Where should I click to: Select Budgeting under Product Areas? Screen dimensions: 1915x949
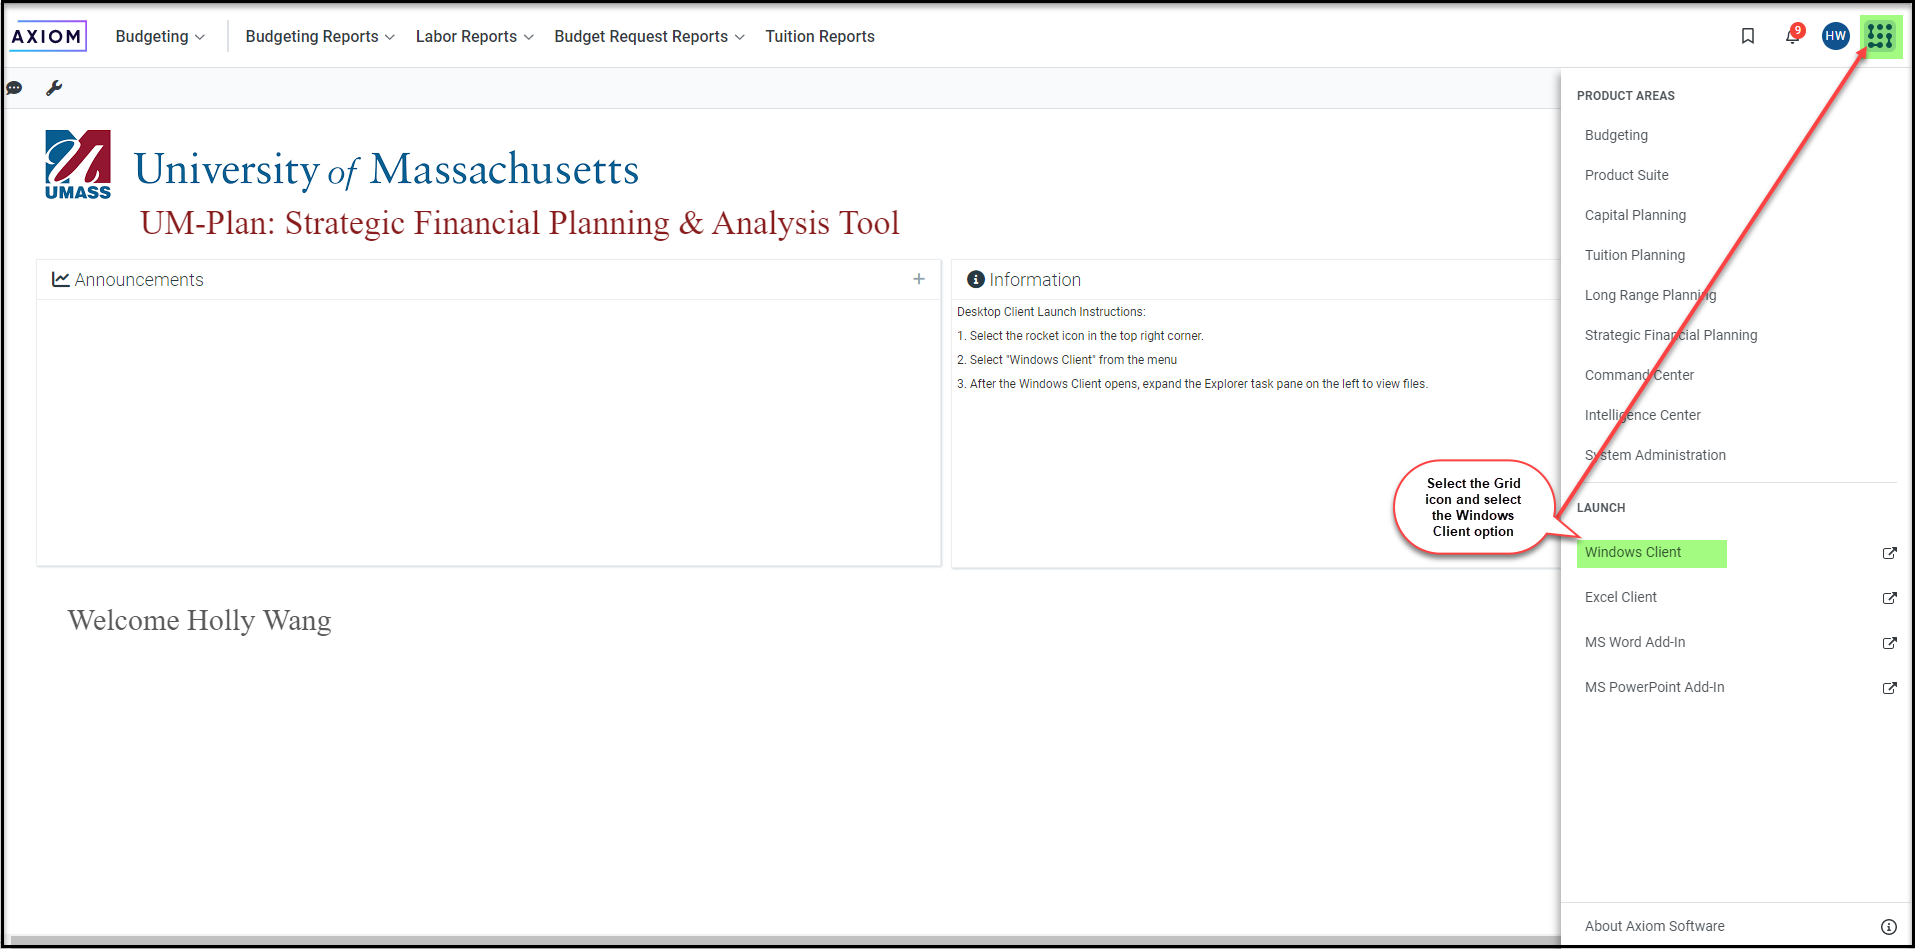[1616, 135]
